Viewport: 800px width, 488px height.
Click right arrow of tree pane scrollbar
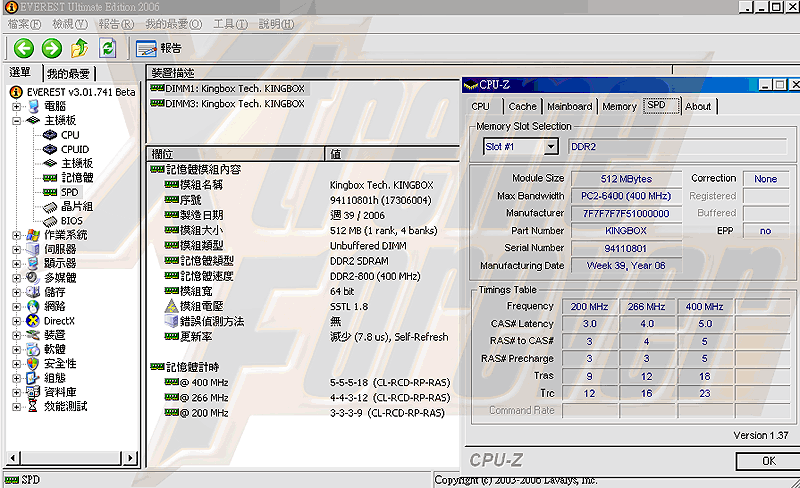(131, 458)
